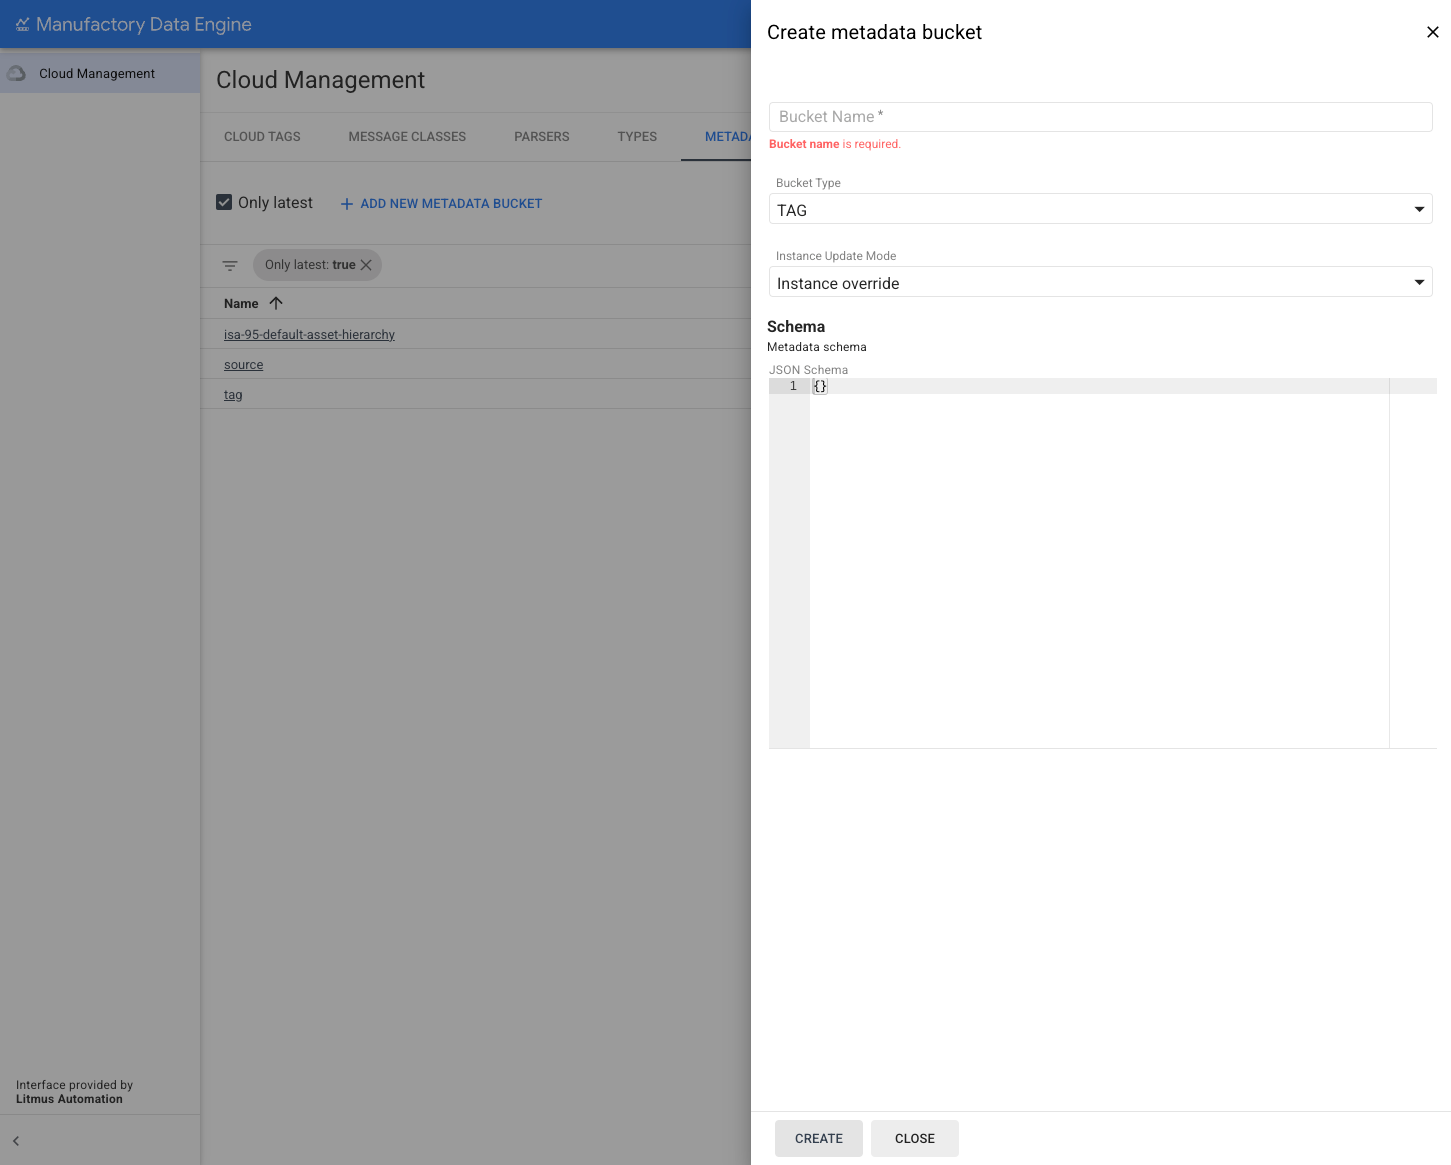Remove the 'Only latest: true' filter chip
Screen dimensions: 1451x1165
(x=366, y=265)
